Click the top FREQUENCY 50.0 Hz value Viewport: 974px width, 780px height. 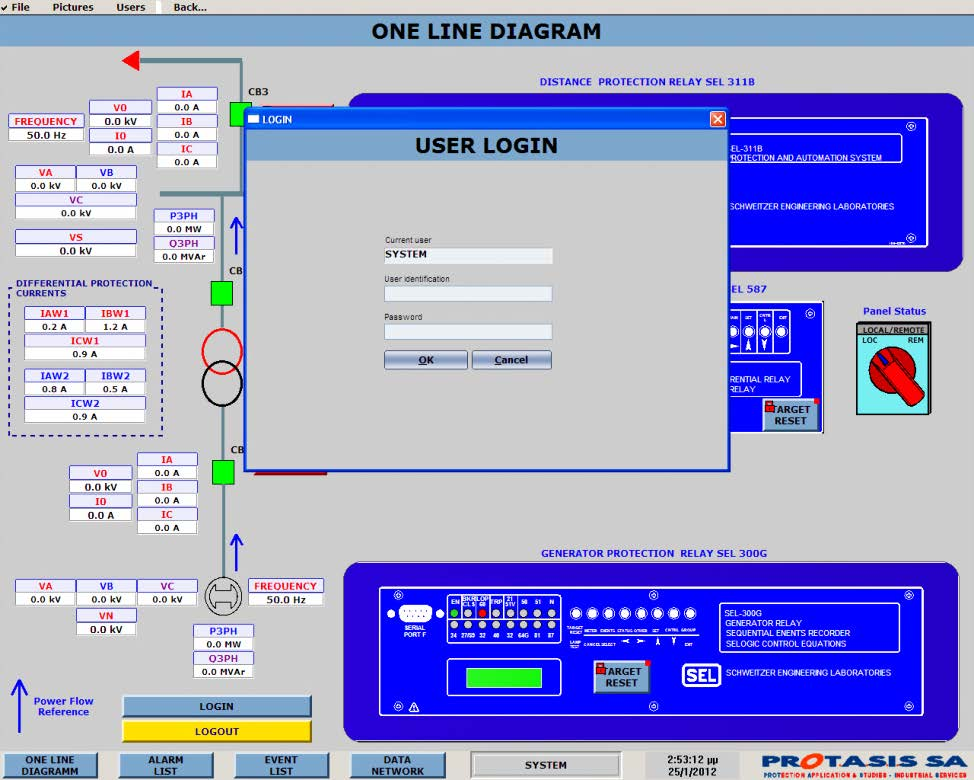tap(46, 135)
